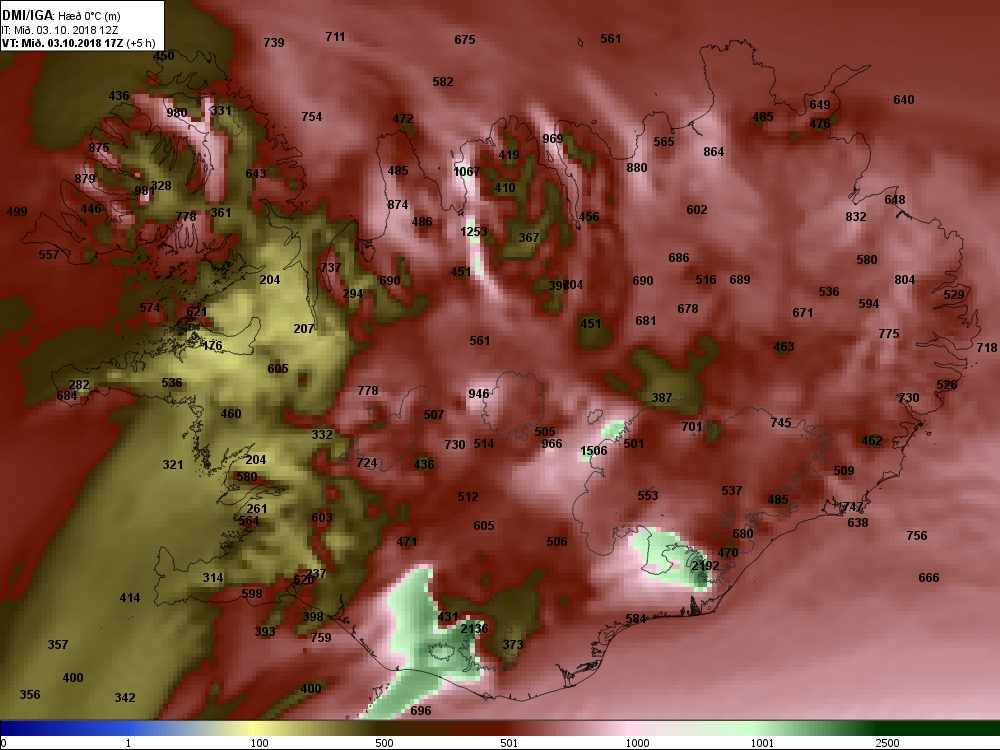The width and height of the screenshot is (1000, 750).
Task: Pick the 1253 height label
Action: [x=474, y=232]
